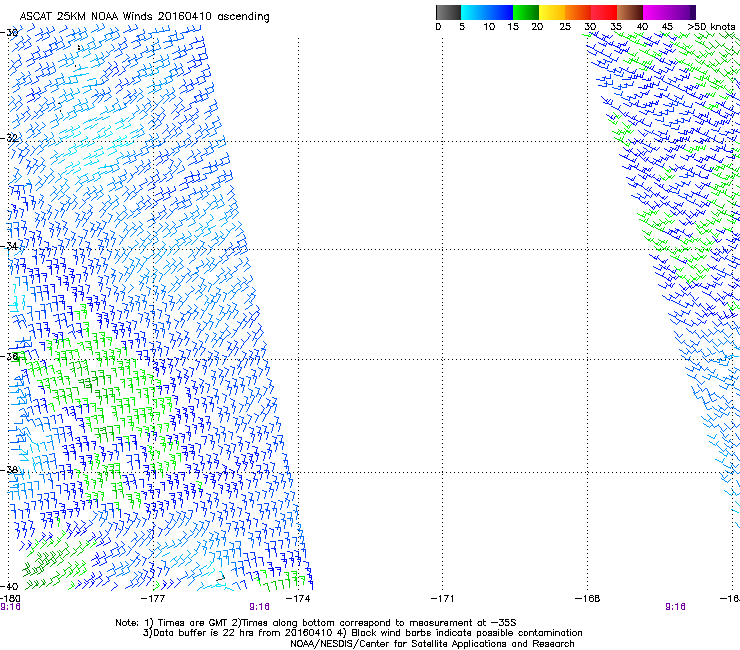Click the '-34' latitude axis label
This screenshot has height=650, width=740.
point(9,246)
